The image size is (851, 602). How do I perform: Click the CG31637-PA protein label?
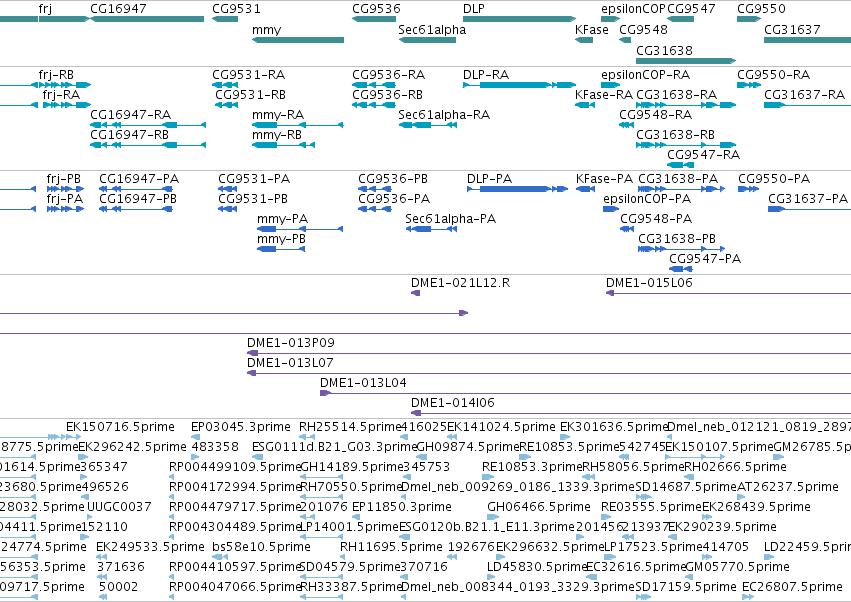point(808,199)
